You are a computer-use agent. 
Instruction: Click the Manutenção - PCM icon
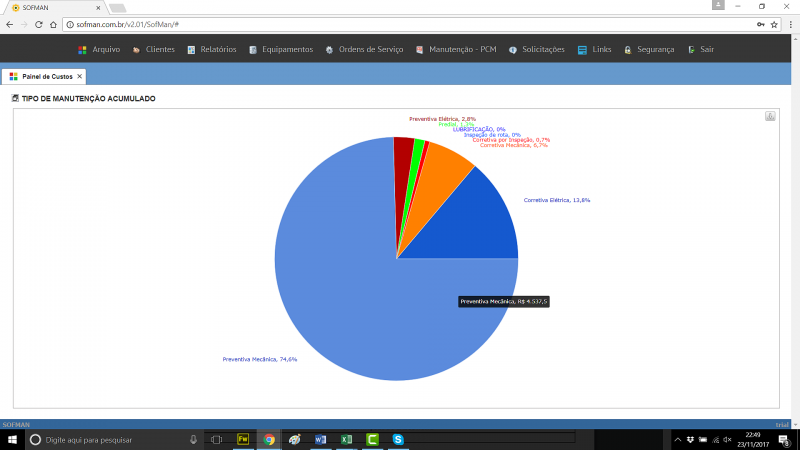(420, 49)
